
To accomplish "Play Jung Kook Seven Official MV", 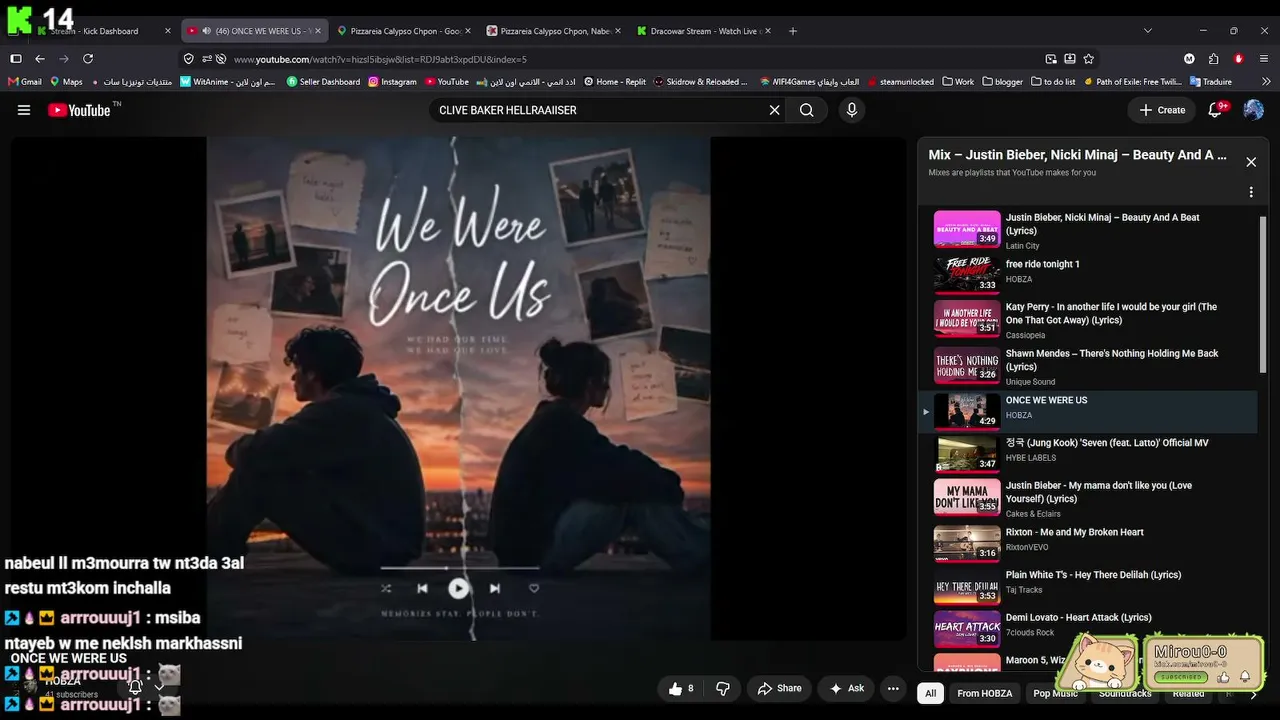I will (1088, 453).
